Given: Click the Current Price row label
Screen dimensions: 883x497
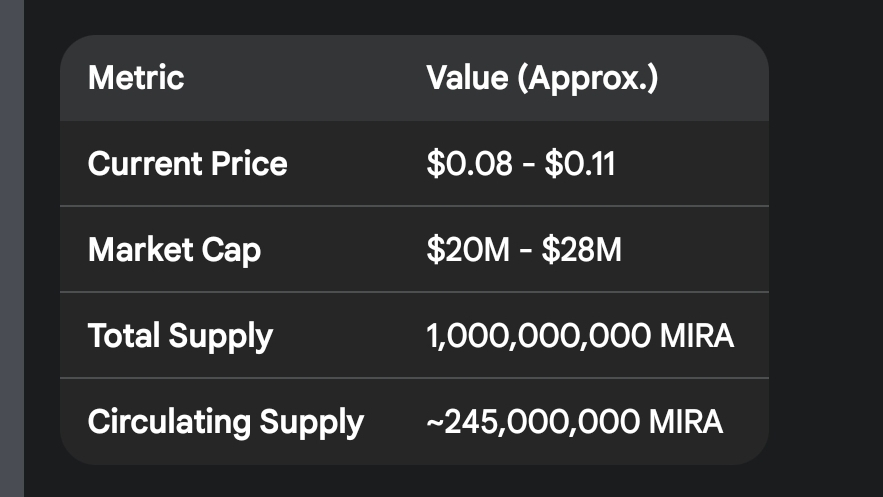Looking at the screenshot, I should [188, 164].
